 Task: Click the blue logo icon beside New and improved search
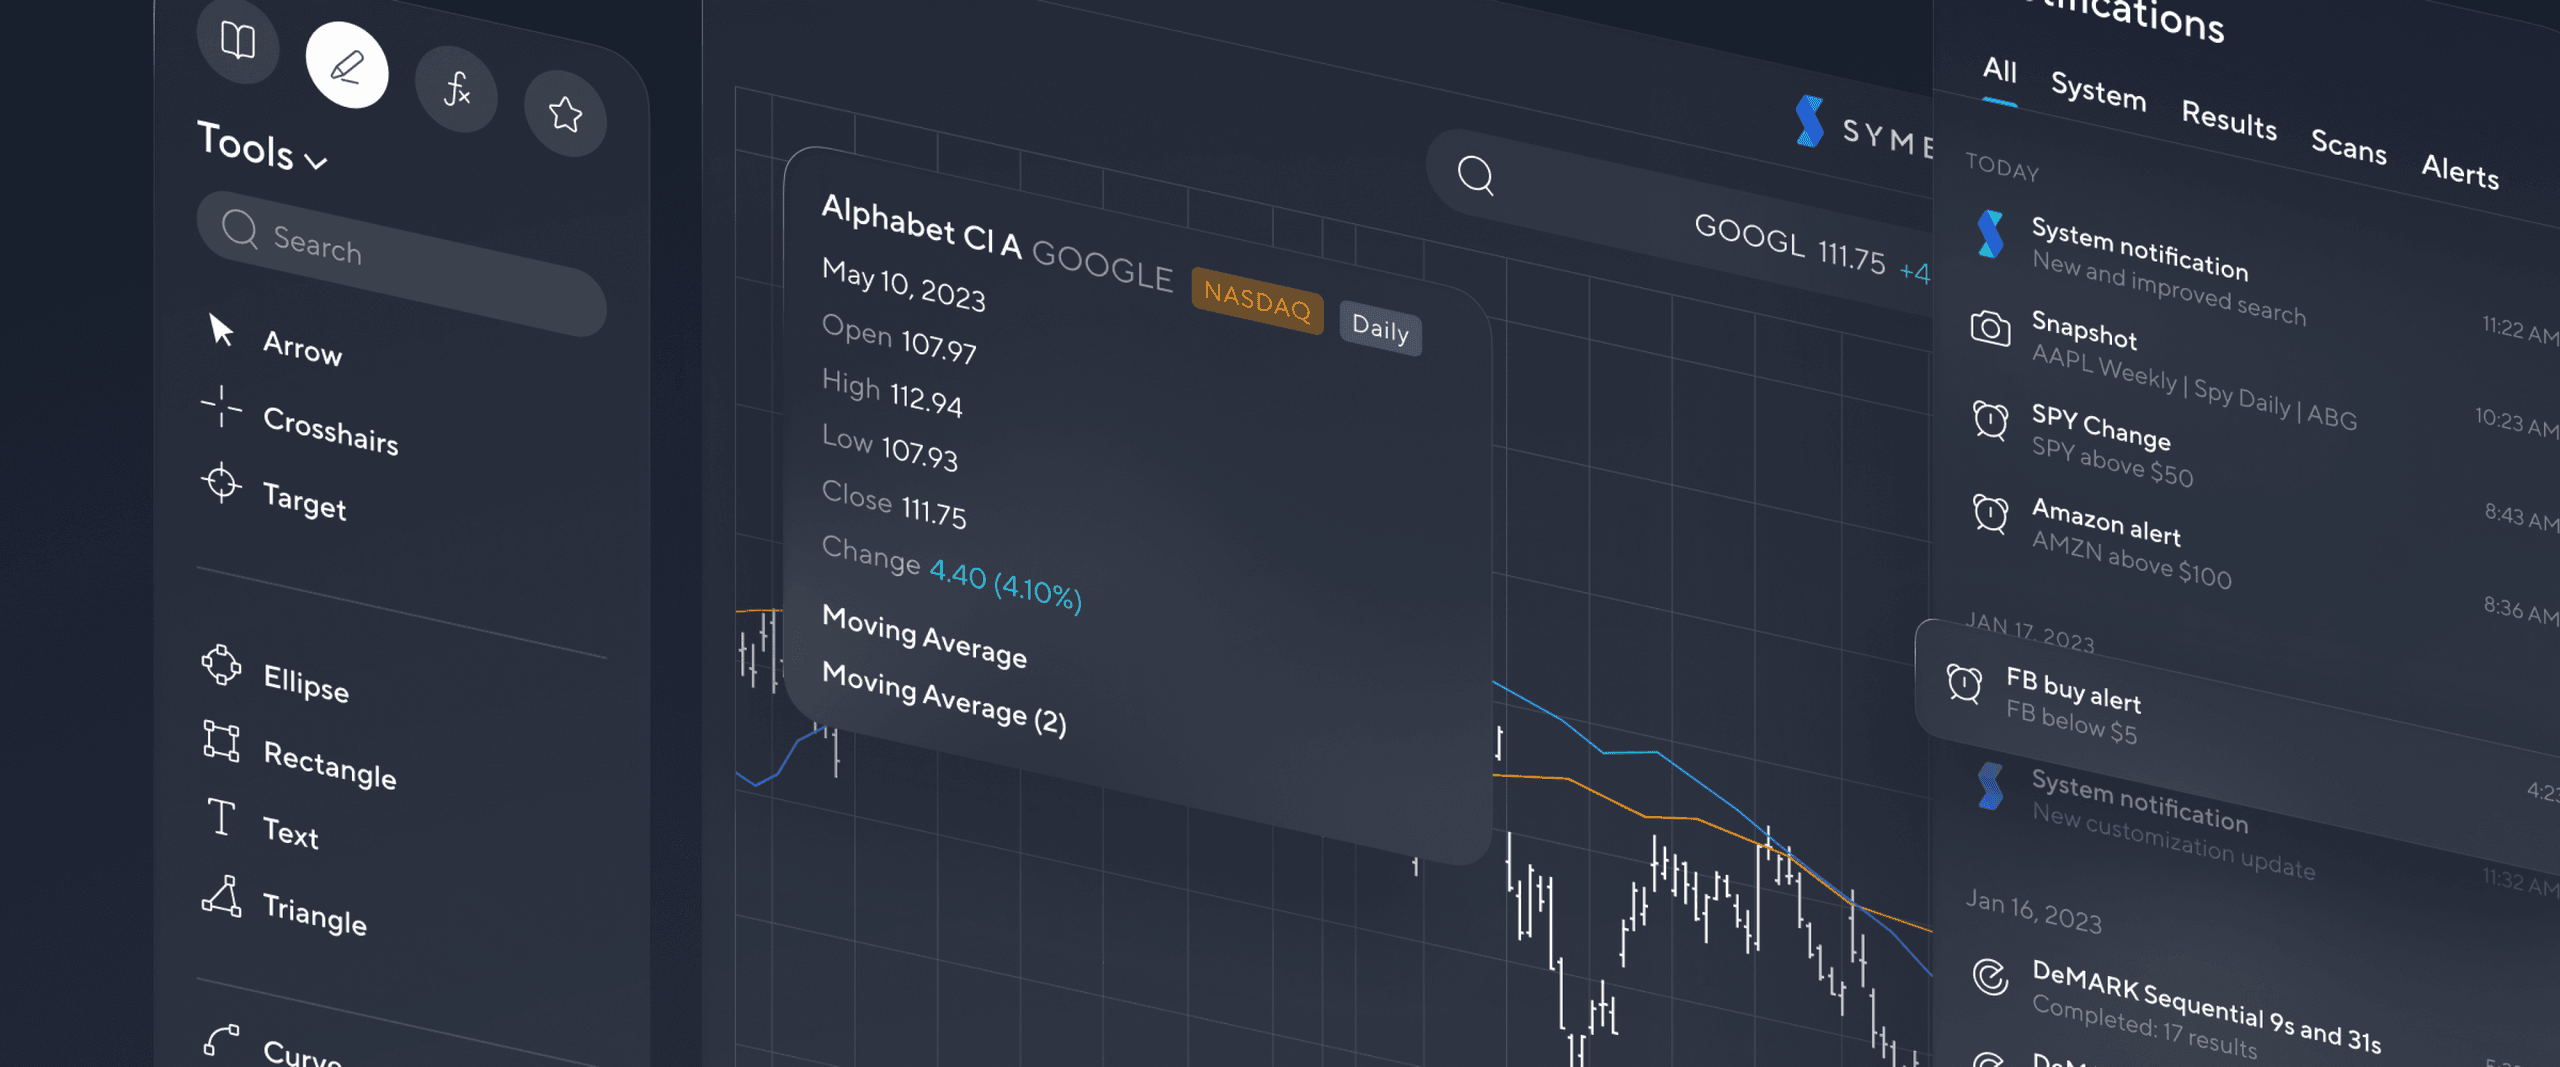click(1990, 234)
